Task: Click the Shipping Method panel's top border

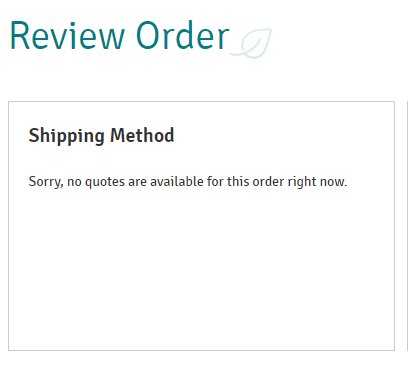Action: tap(201, 102)
